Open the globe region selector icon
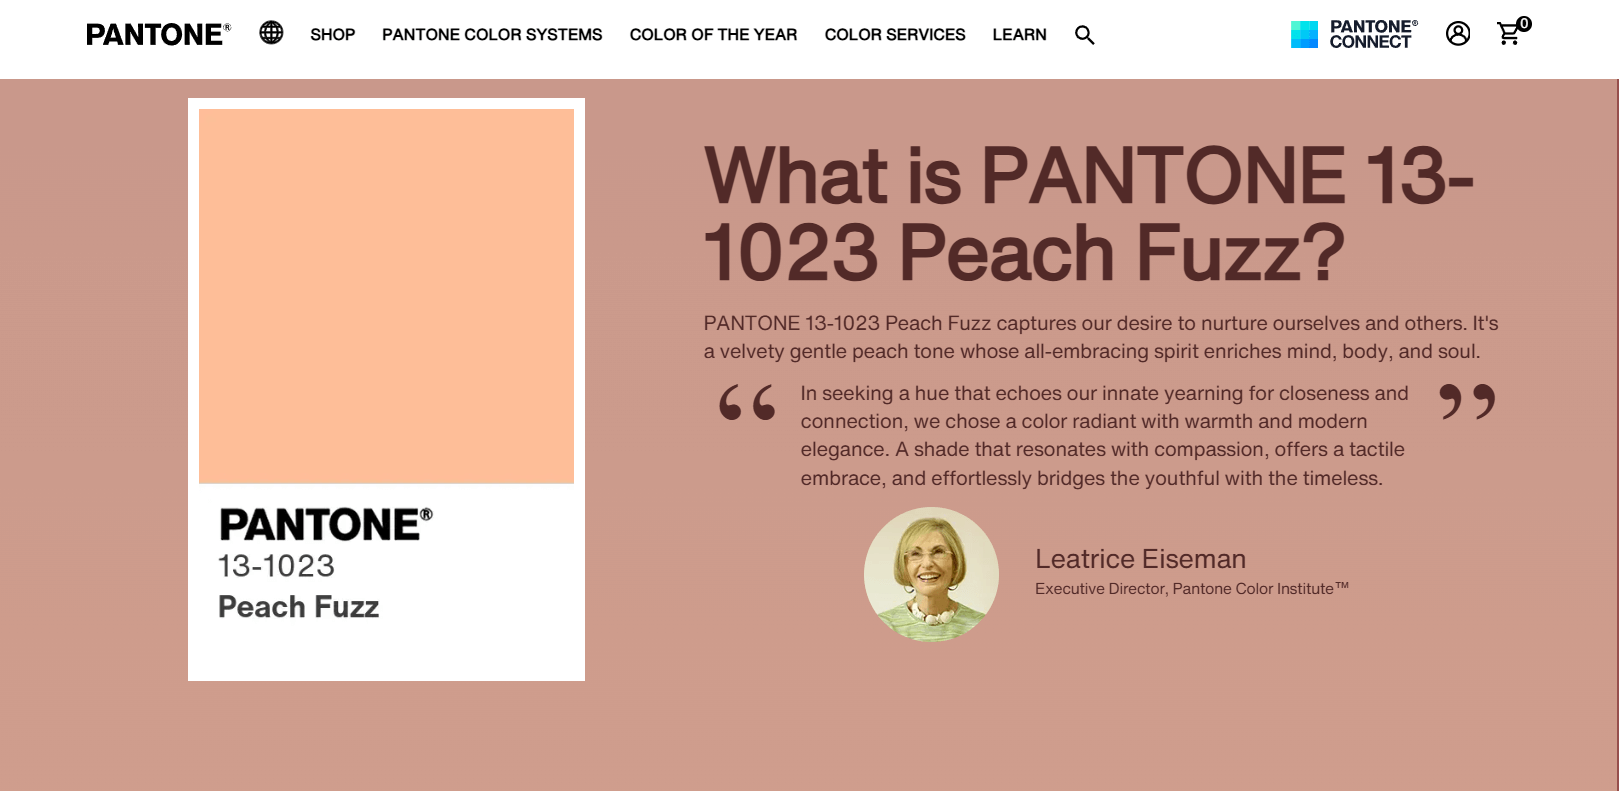The height and width of the screenshot is (791, 1619). tap(271, 33)
